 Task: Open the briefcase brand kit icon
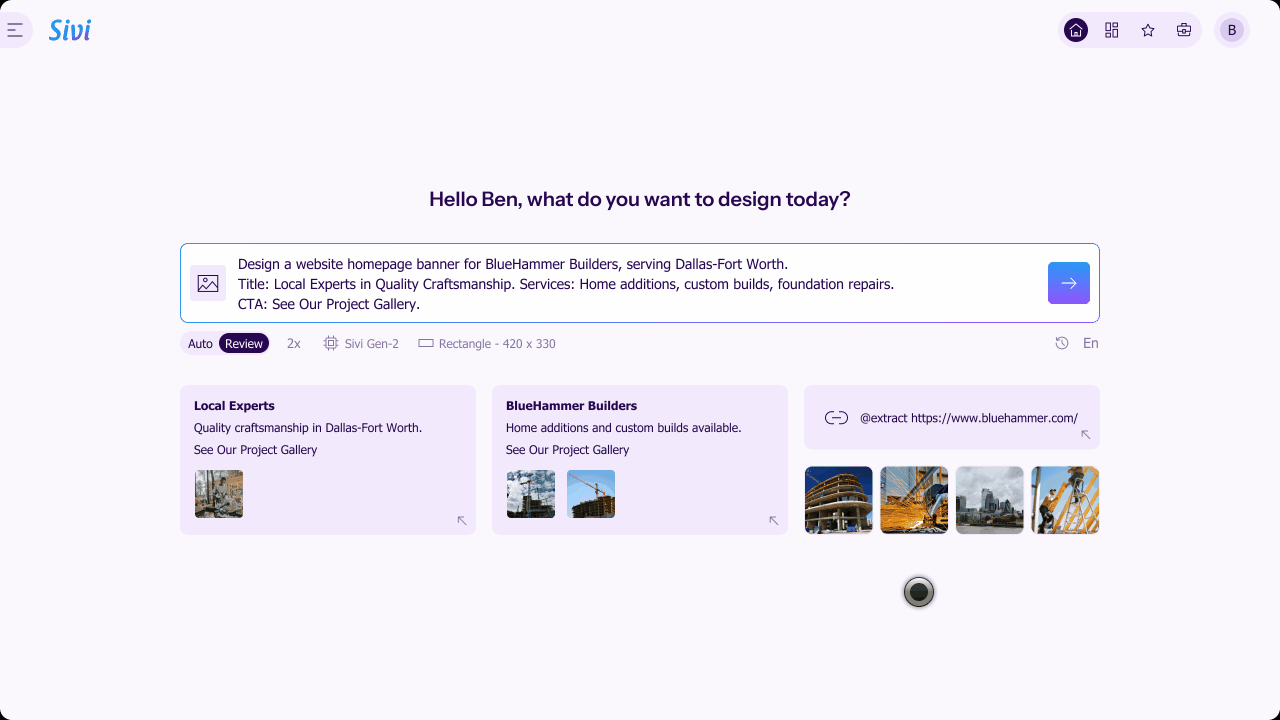[1184, 30]
